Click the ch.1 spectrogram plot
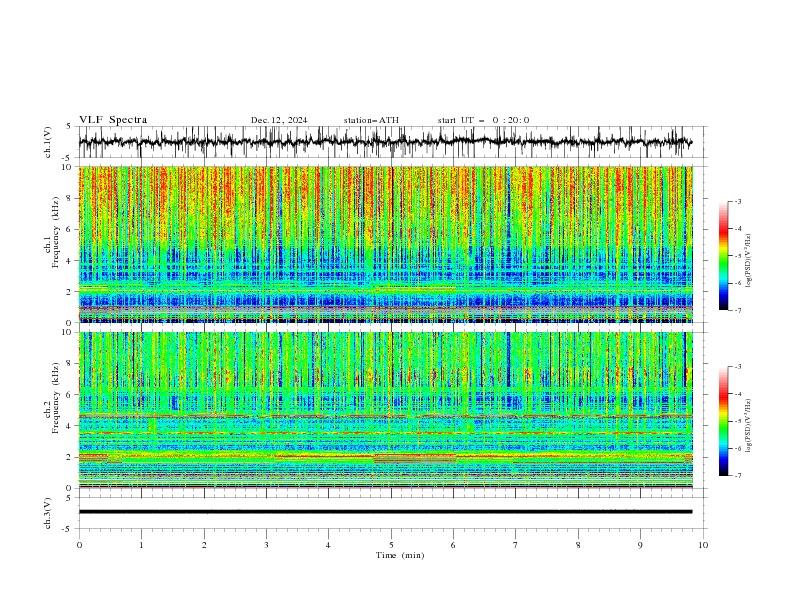This screenshot has height=612, width=792. point(386,244)
